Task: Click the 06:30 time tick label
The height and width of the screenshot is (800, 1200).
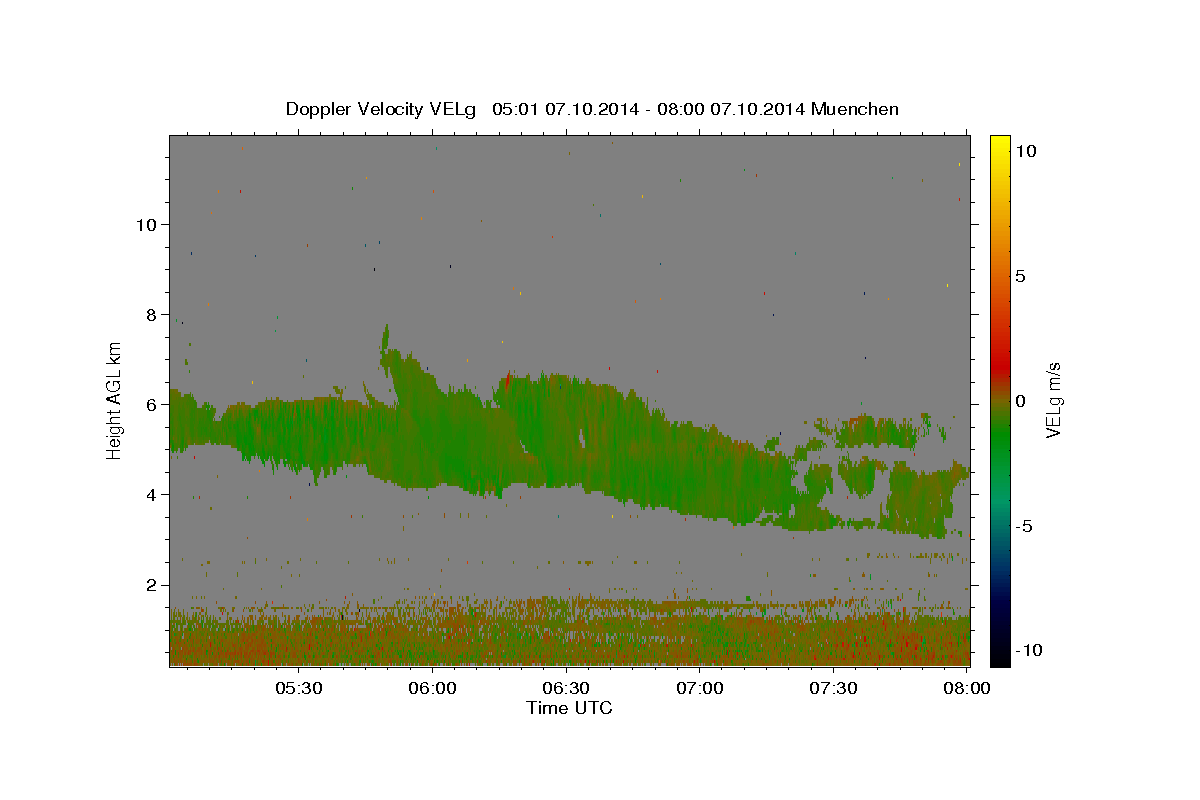Action: (x=565, y=688)
